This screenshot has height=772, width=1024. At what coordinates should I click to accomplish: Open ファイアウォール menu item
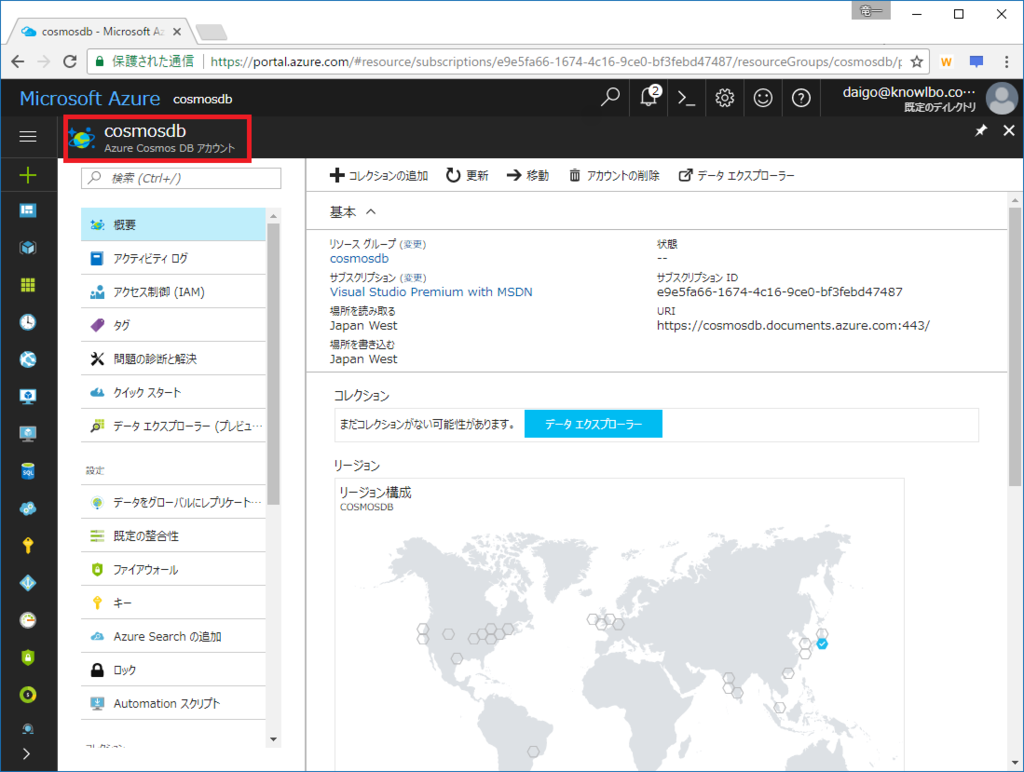point(173,570)
